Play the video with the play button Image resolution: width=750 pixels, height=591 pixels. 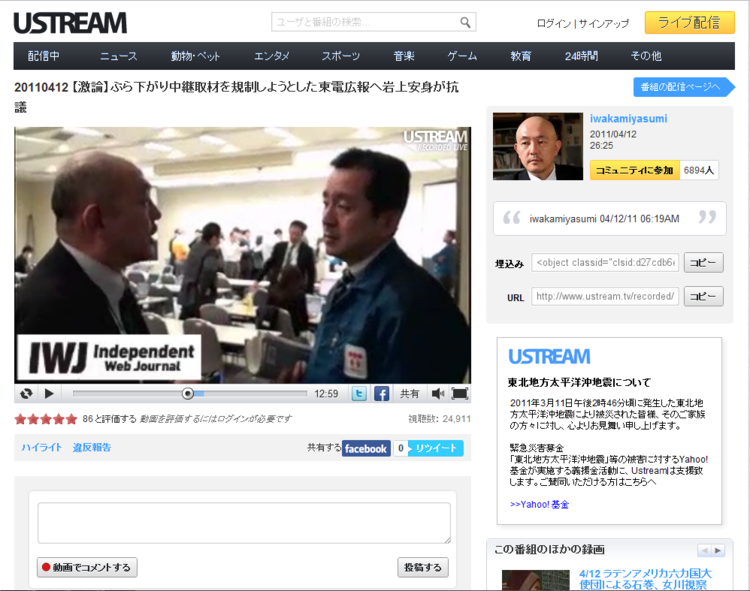49,394
